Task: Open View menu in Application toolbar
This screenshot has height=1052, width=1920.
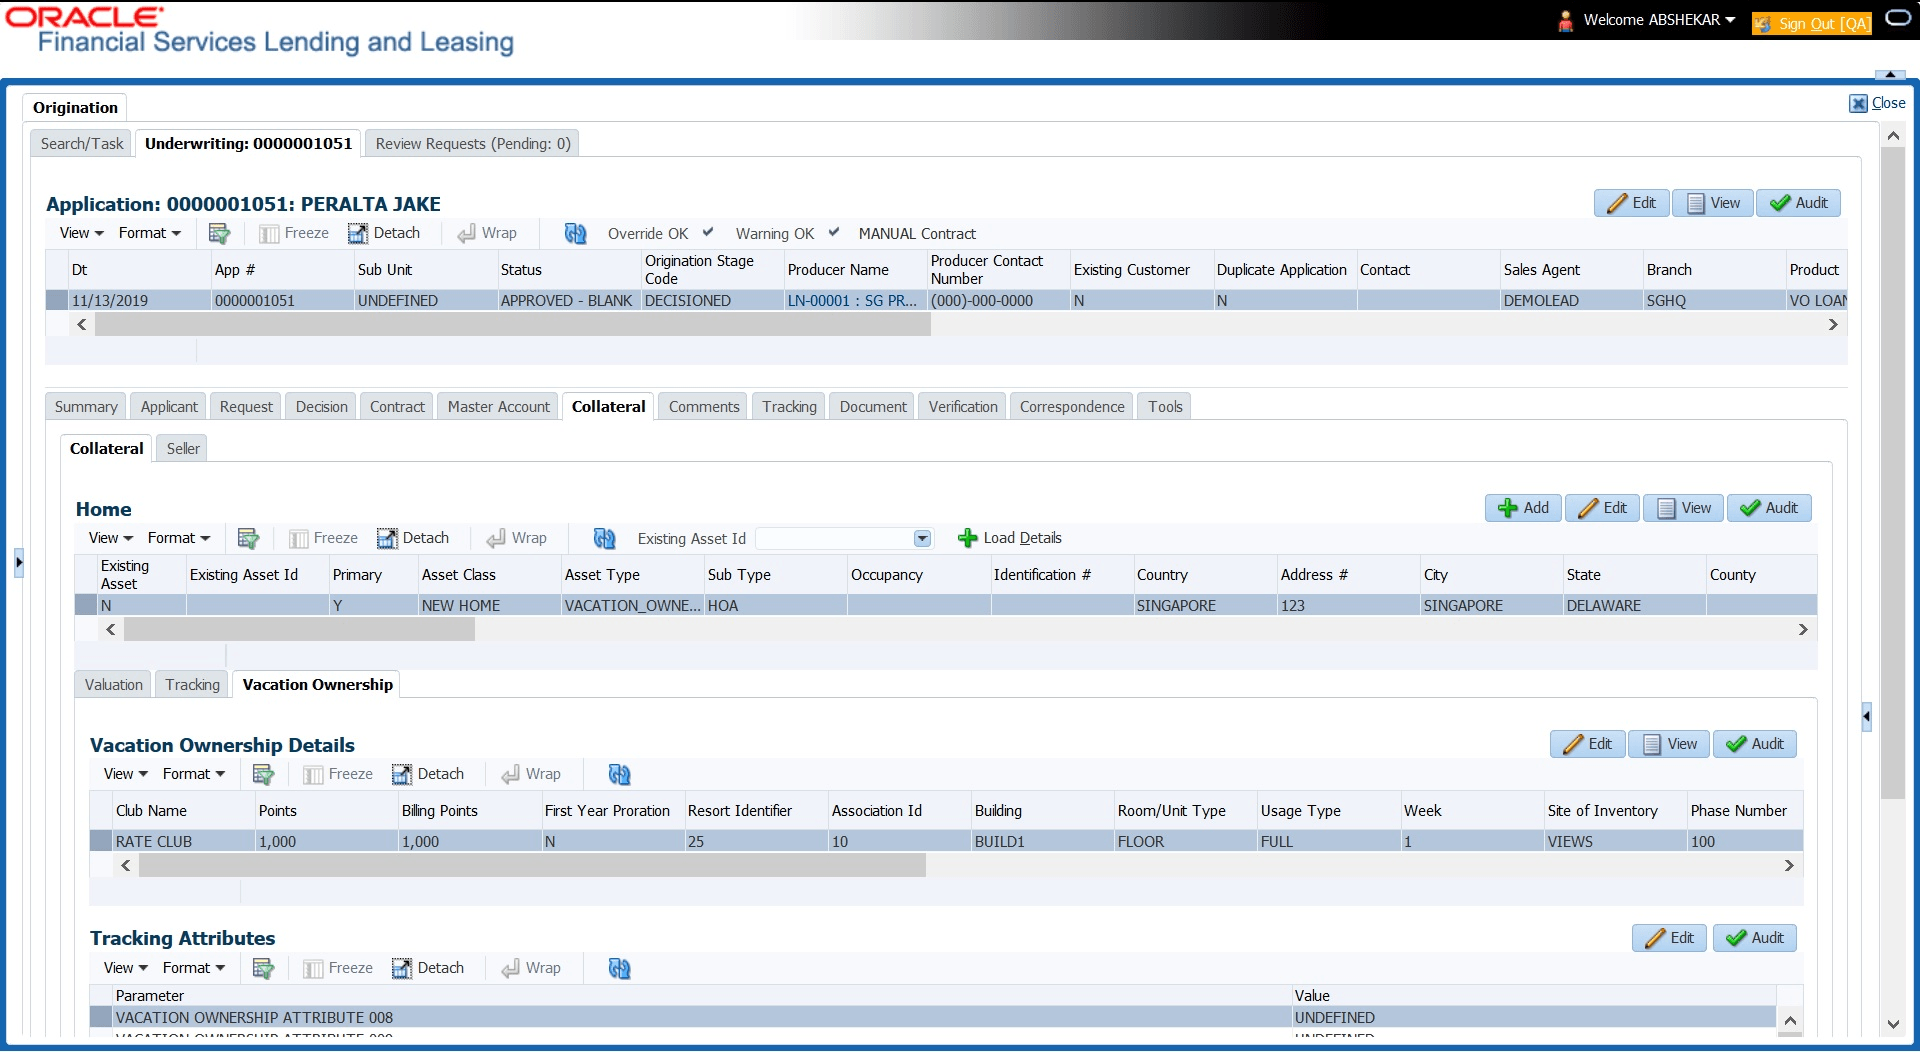Action: coord(82,233)
